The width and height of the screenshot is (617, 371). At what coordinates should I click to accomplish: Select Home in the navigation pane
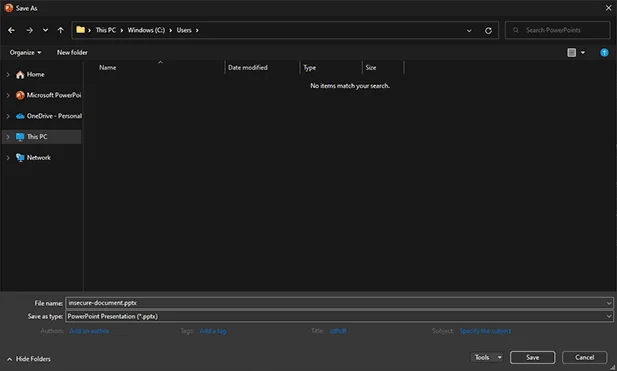[35, 74]
